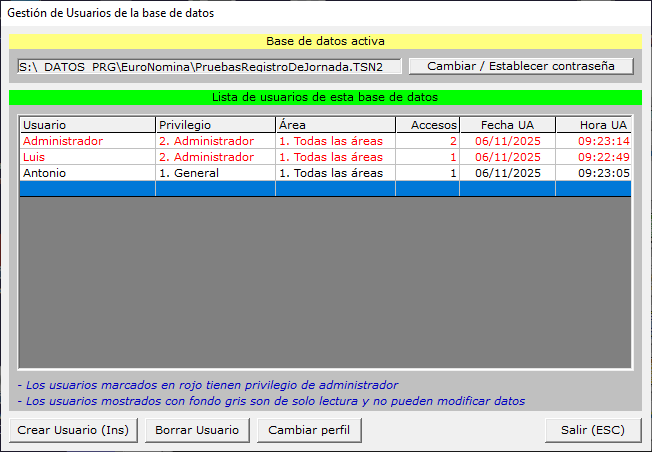Click the Área column header
652x452 pixels.
tap(335, 125)
